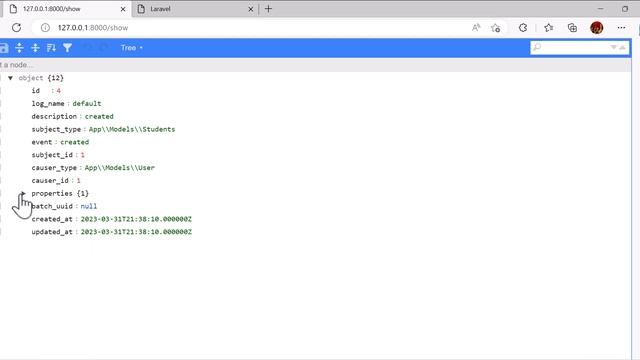Click the created_at timestamp value
The width and height of the screenshot is (640, 360).
click(136, 219)
